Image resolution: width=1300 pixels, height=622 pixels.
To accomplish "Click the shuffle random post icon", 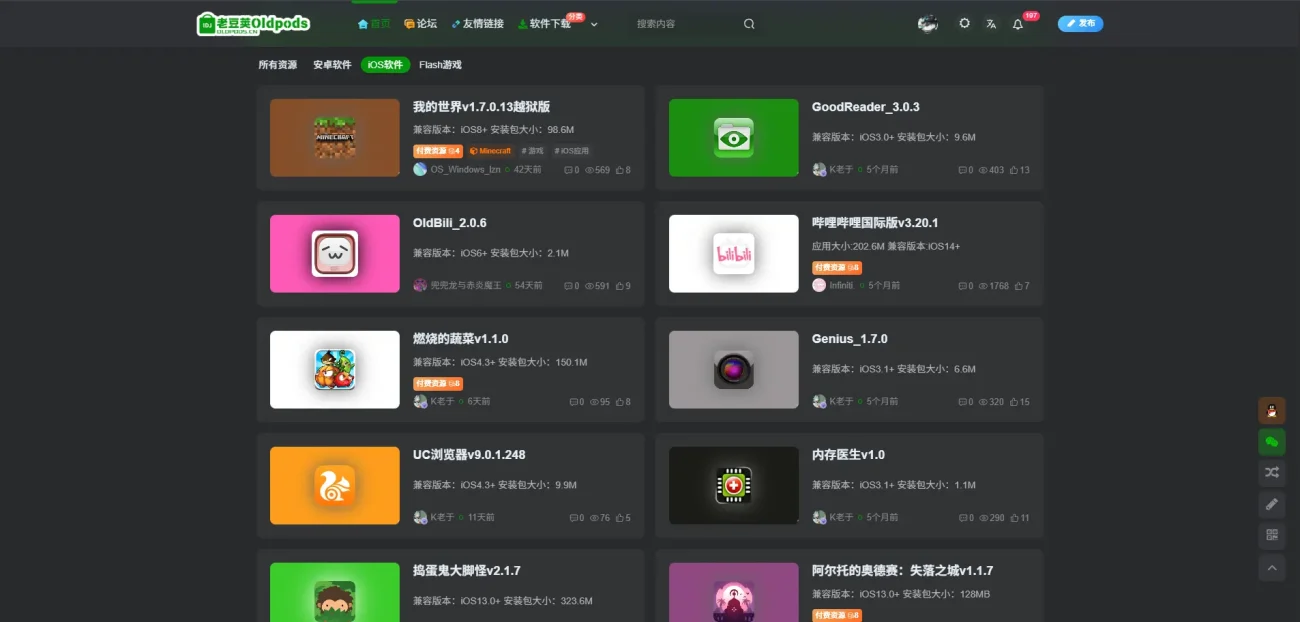I will tap(1271, 473).
